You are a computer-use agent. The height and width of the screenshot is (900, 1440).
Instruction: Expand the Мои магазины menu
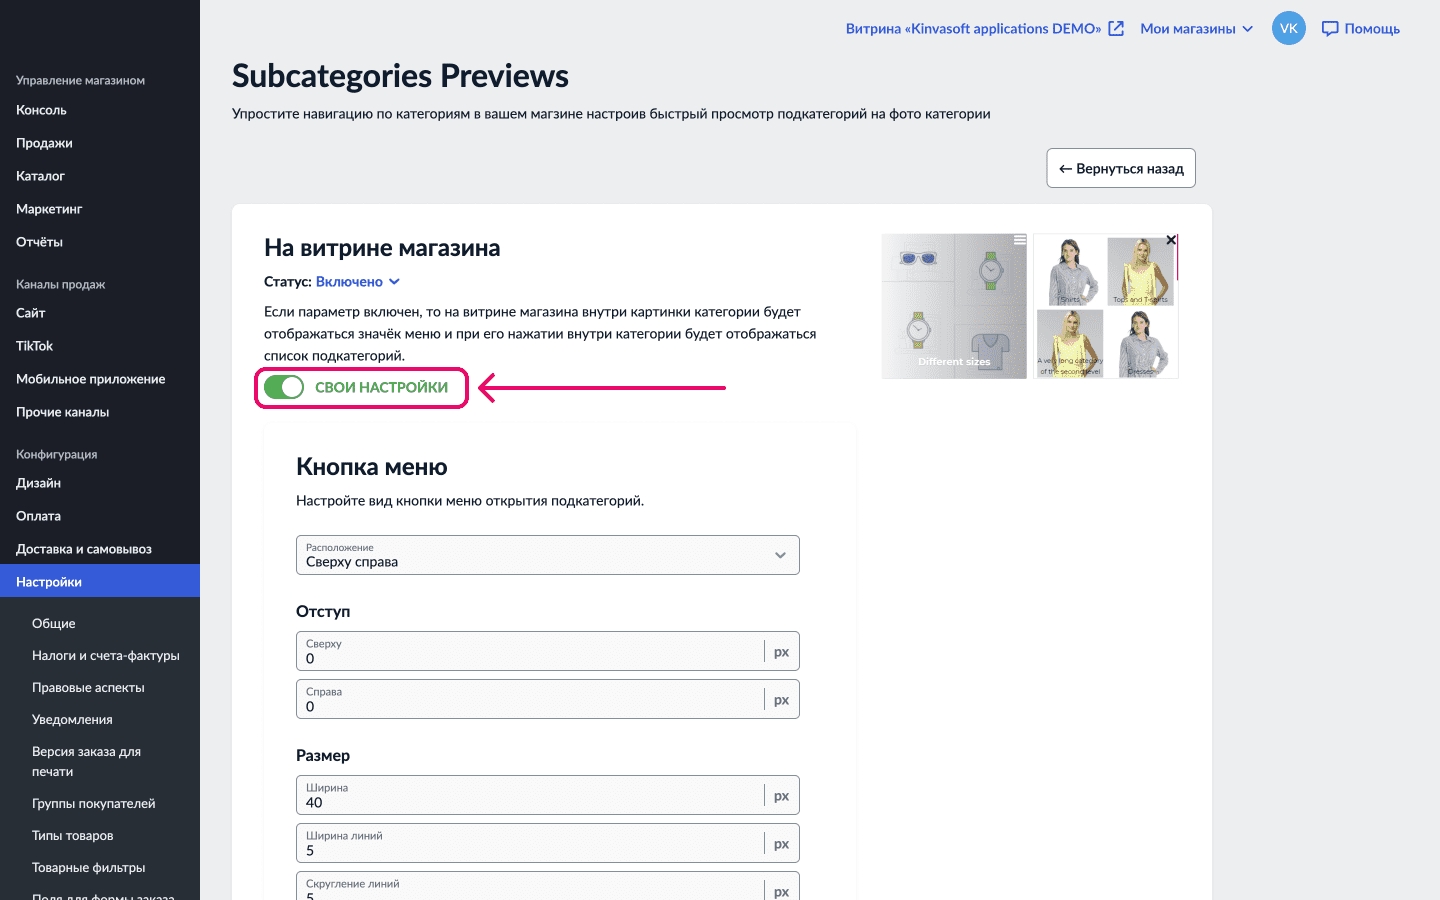pyautogui.click(x=1196, y=29)
